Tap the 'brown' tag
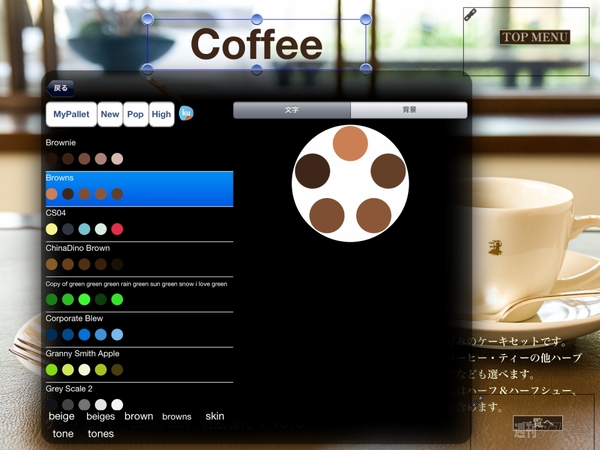600x450 pixels. 139,416
